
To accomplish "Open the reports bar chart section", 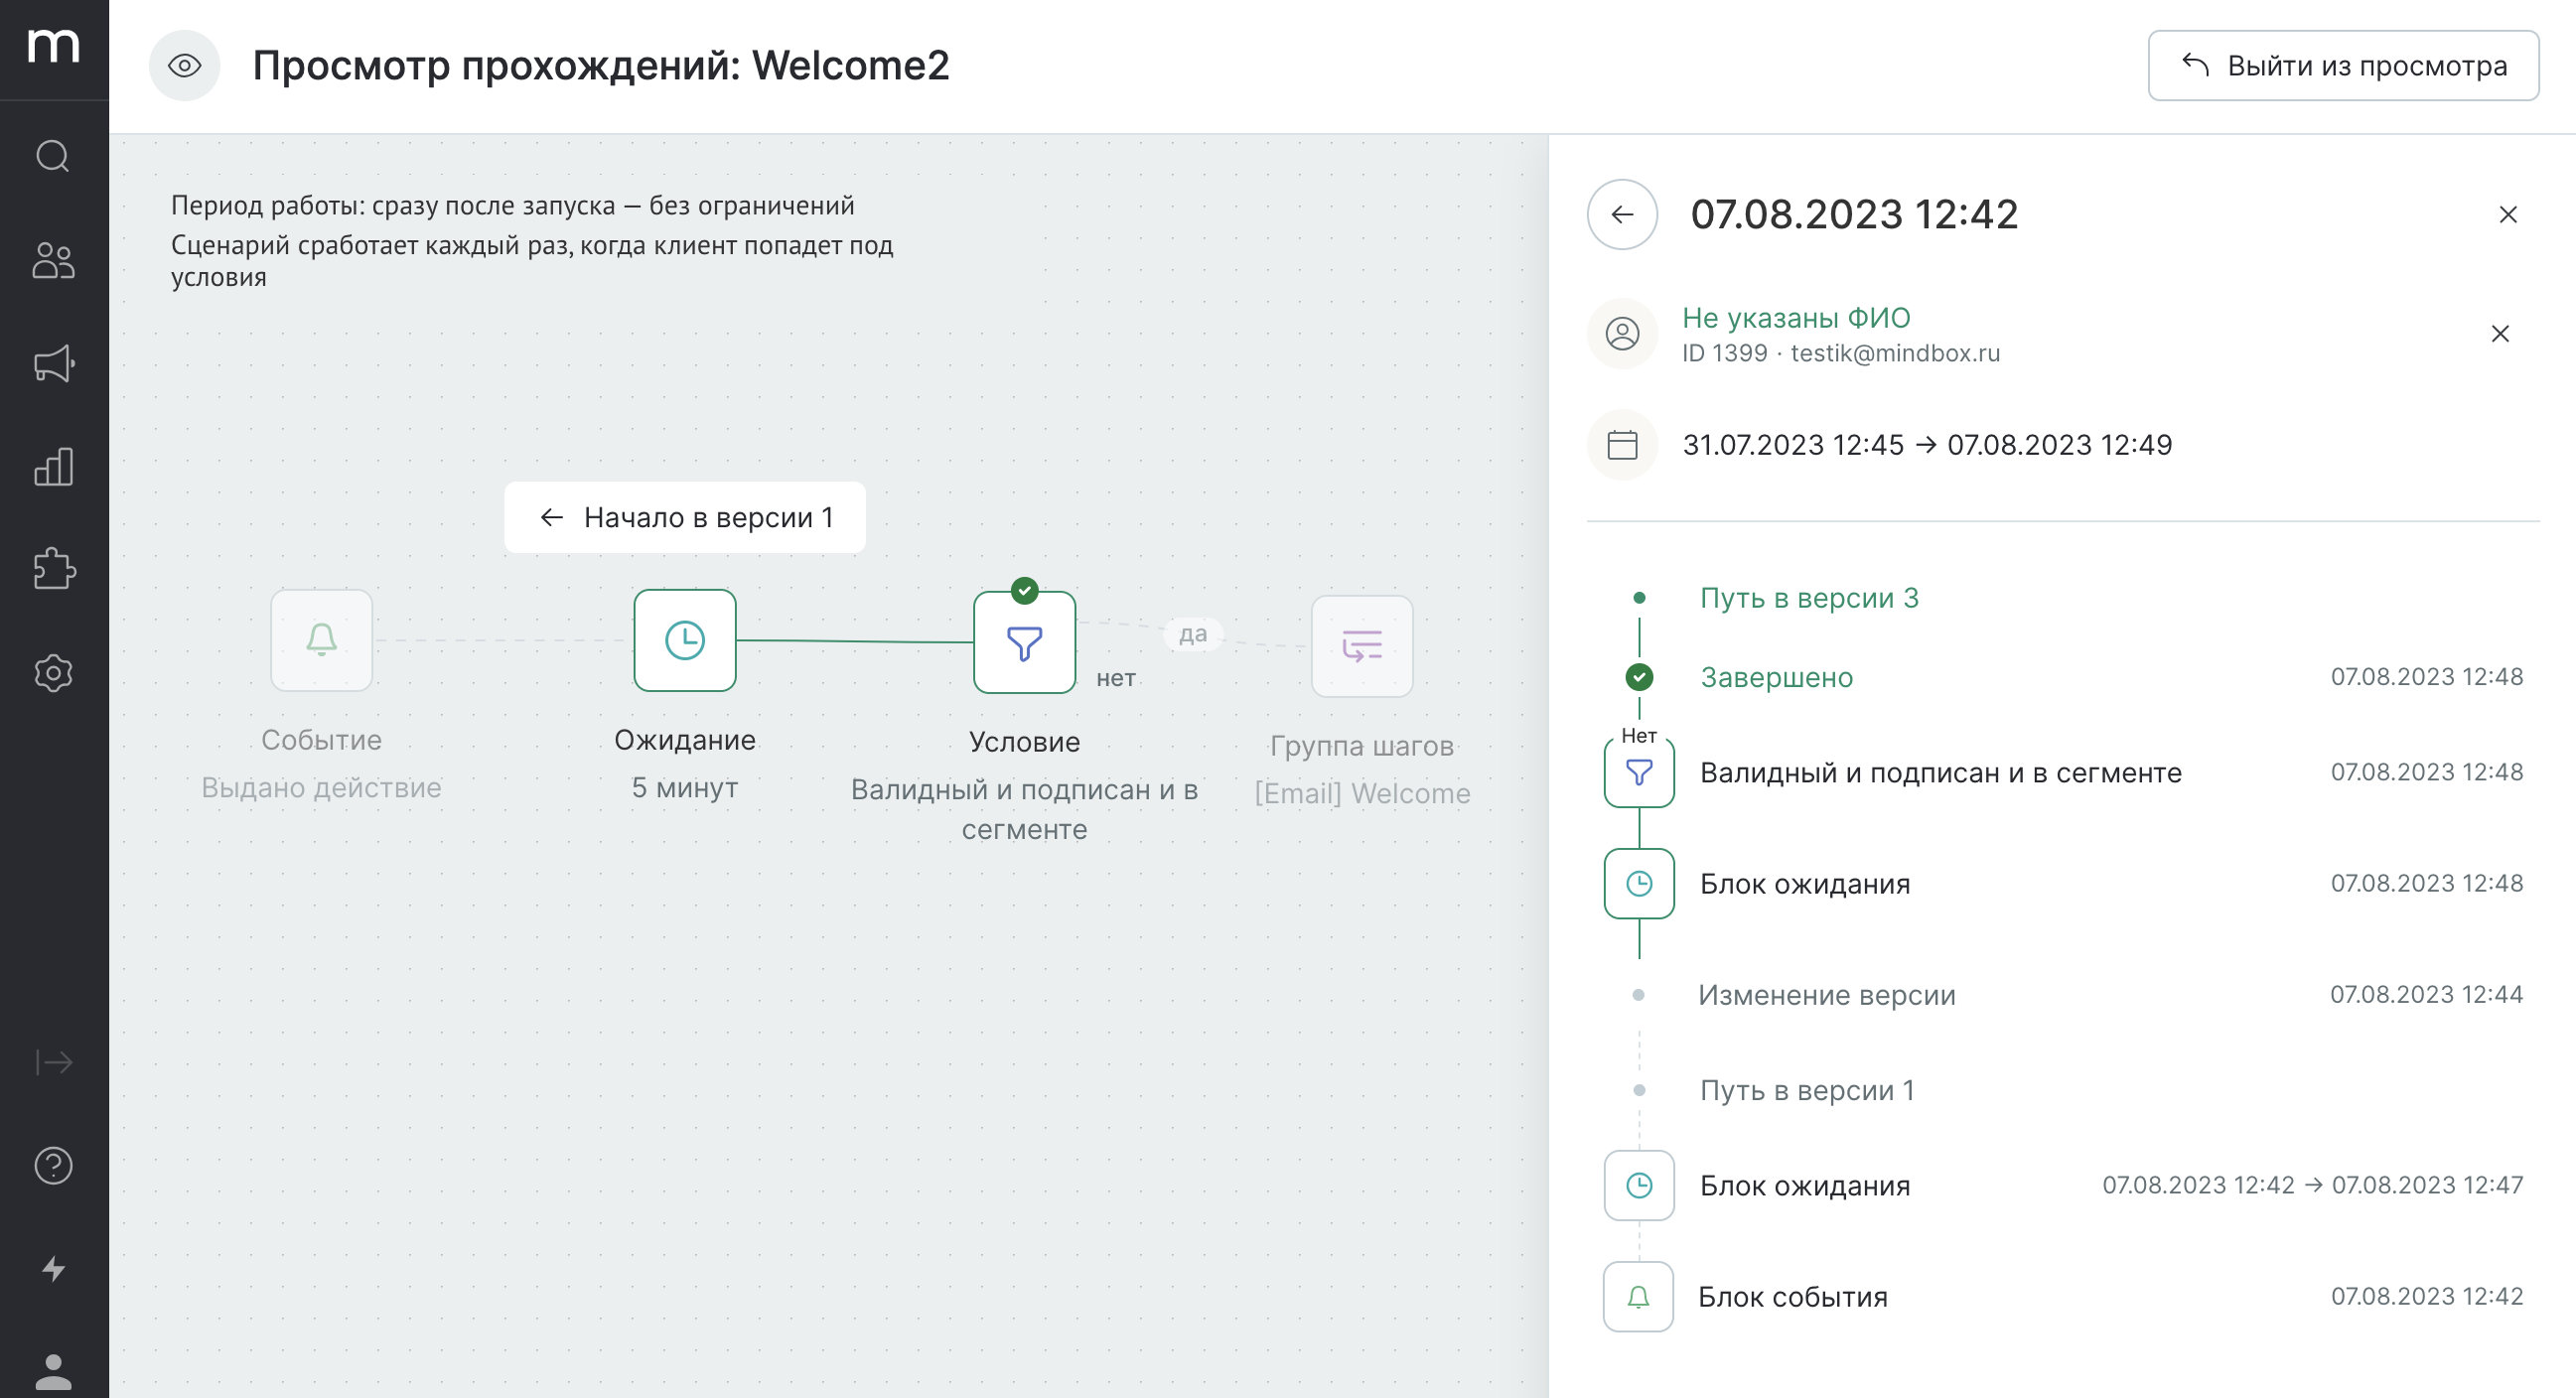I will pyautogui.click(x=53, y=466).
